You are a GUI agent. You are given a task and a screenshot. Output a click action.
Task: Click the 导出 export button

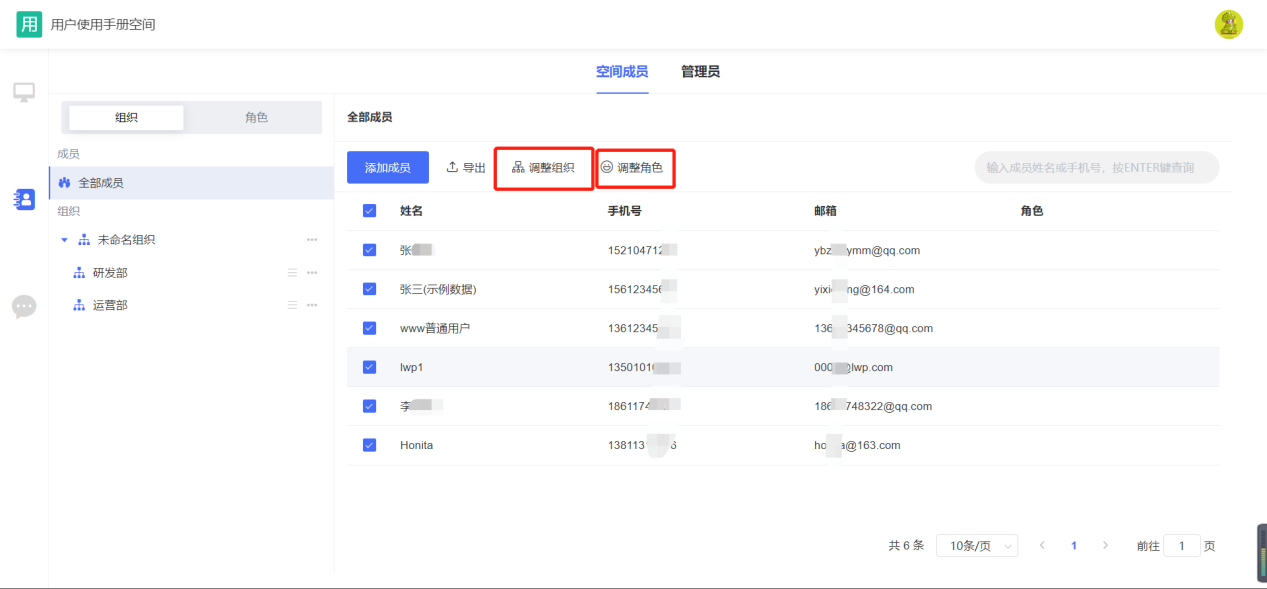[466, 168]
